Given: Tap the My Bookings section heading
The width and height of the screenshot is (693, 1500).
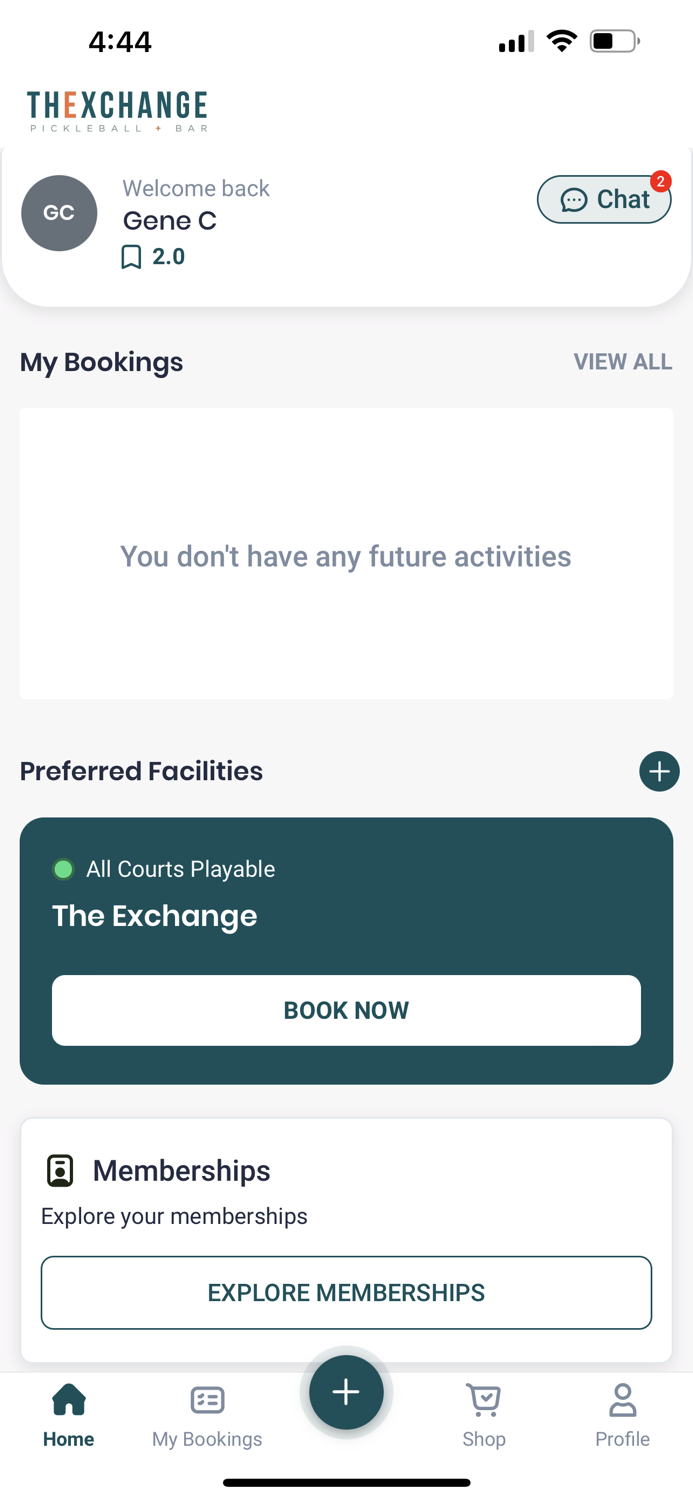Looking at the screenshot, I should pos(101,362).
